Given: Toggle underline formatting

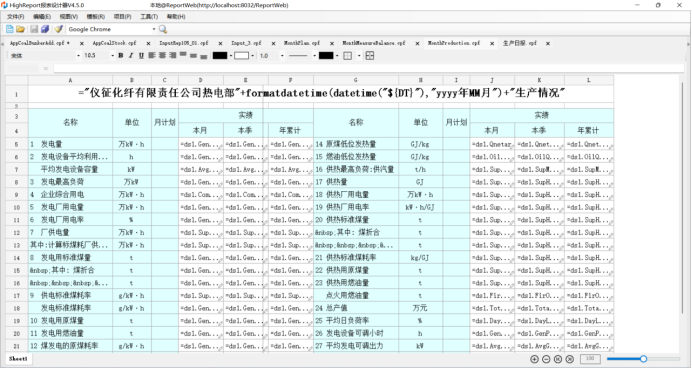Looking at the screenshot, I should point(141,56).
